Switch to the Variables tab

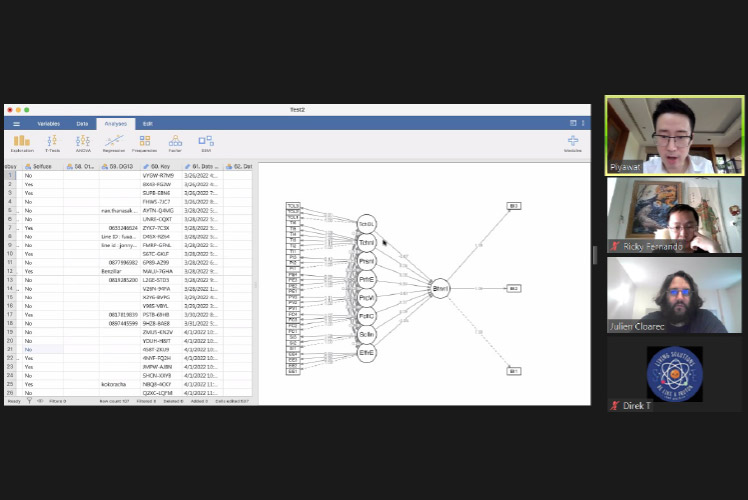[x=49, y=124]
